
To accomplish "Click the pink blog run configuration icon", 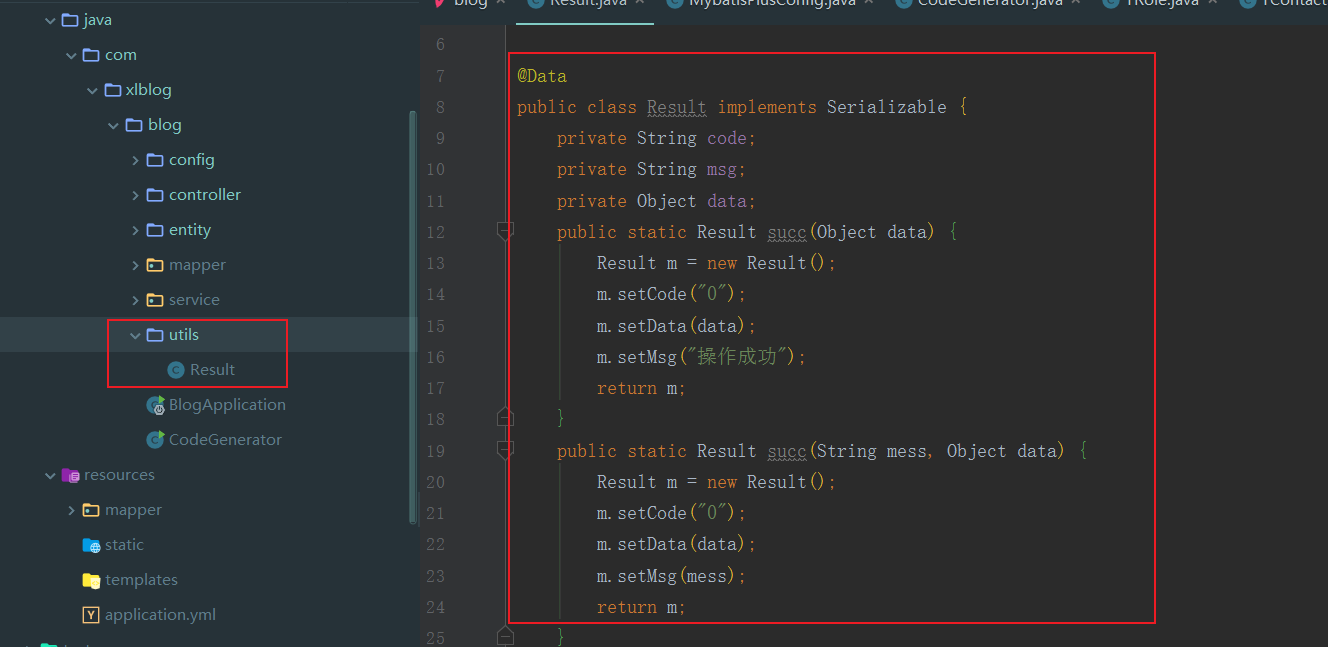I will point(440,3).
